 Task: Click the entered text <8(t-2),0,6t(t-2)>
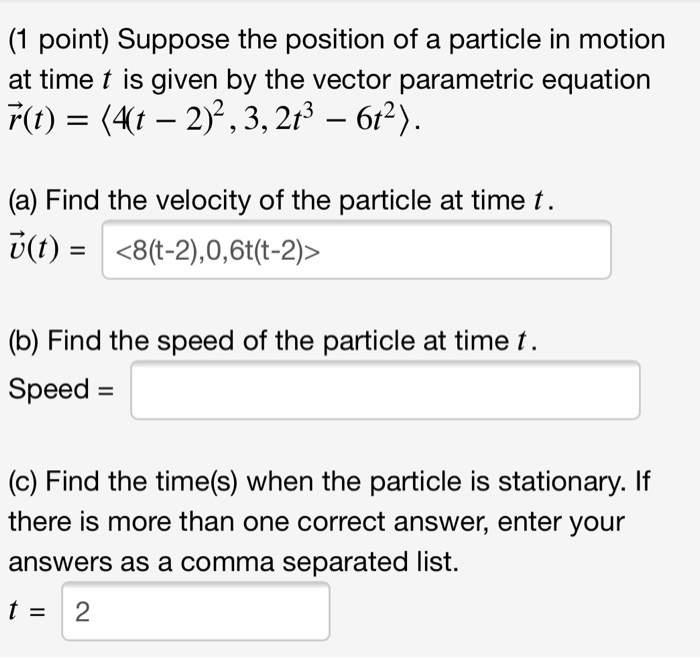tap(217, 251)
